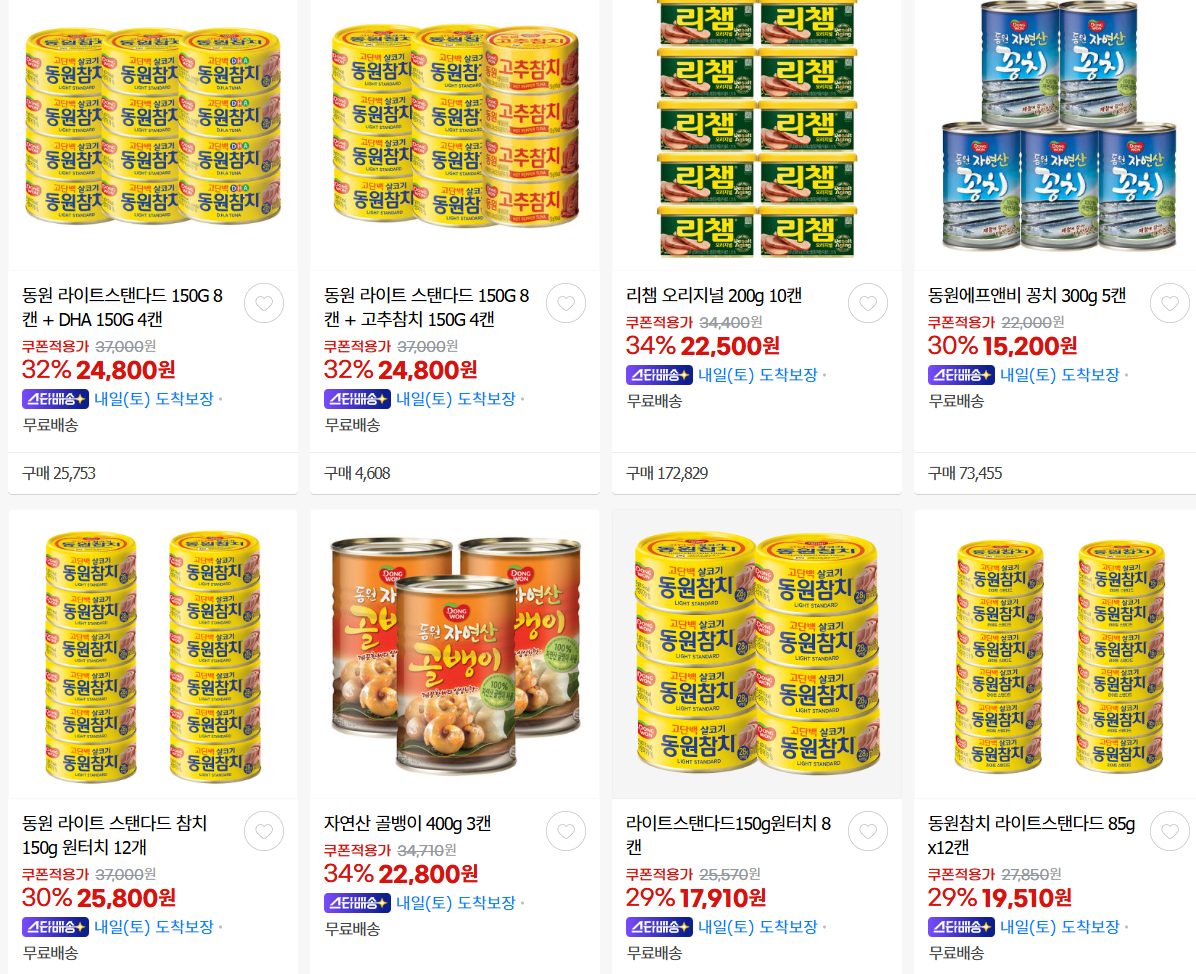
Task: Toggle wishlist heart for 자연산 골뱅이 400g 3캔
Action: [566, 831]
